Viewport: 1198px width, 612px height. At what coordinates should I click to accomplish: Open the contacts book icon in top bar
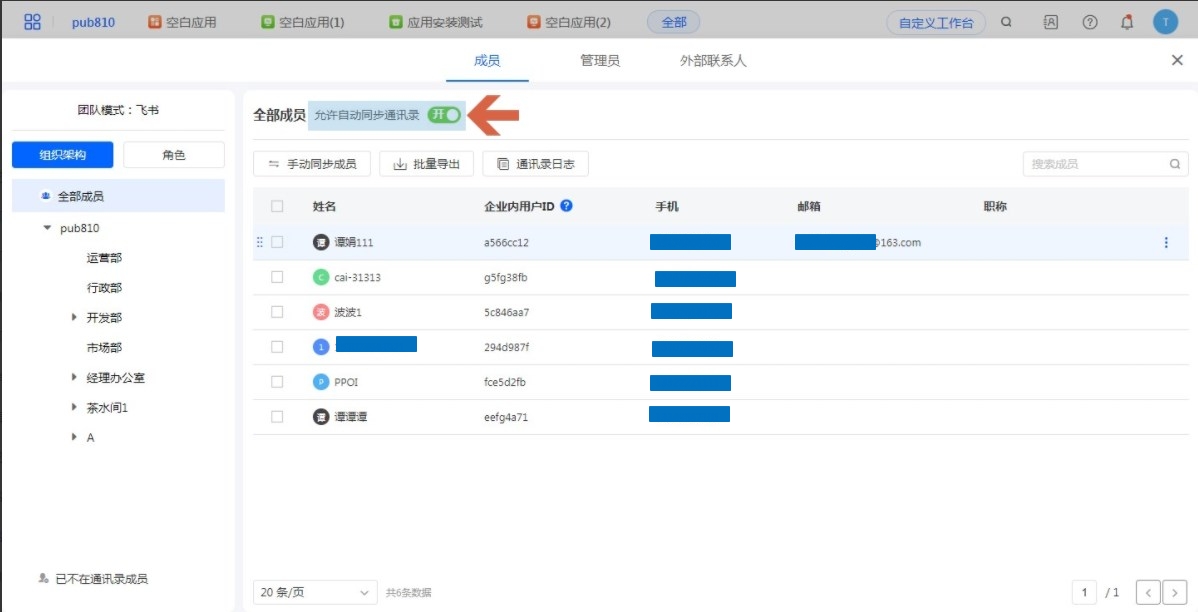tap(1051, 22)
